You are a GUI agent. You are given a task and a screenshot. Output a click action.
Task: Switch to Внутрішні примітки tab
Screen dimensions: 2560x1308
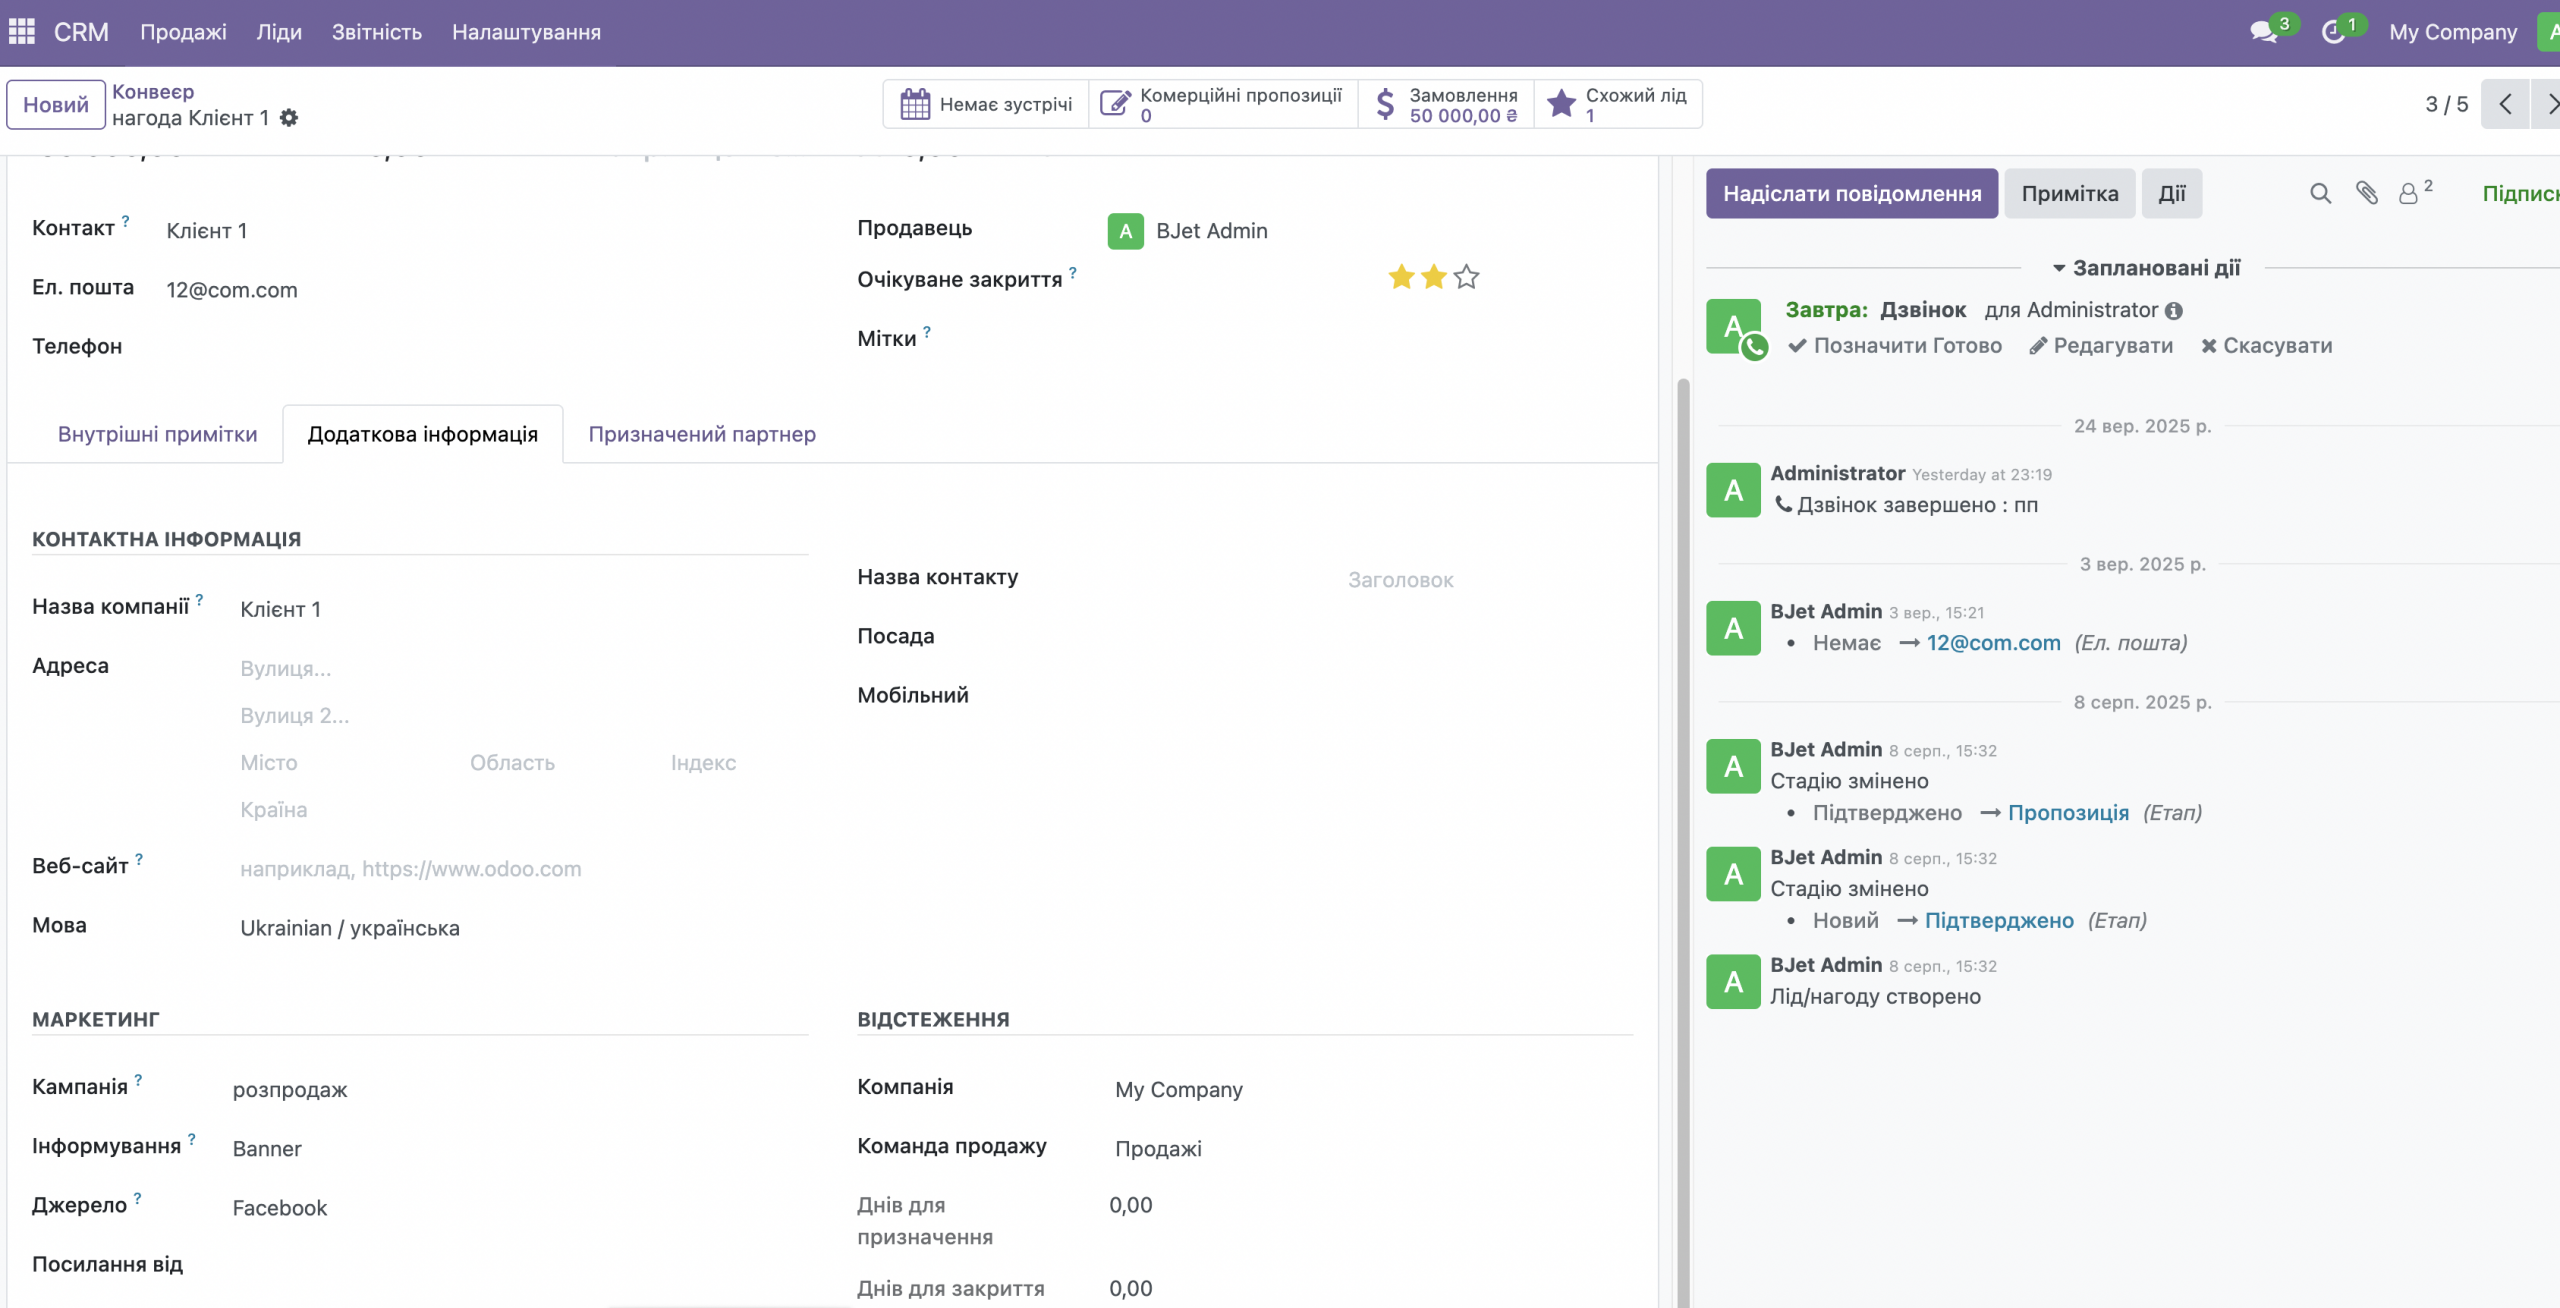click(x=157, y=434)
